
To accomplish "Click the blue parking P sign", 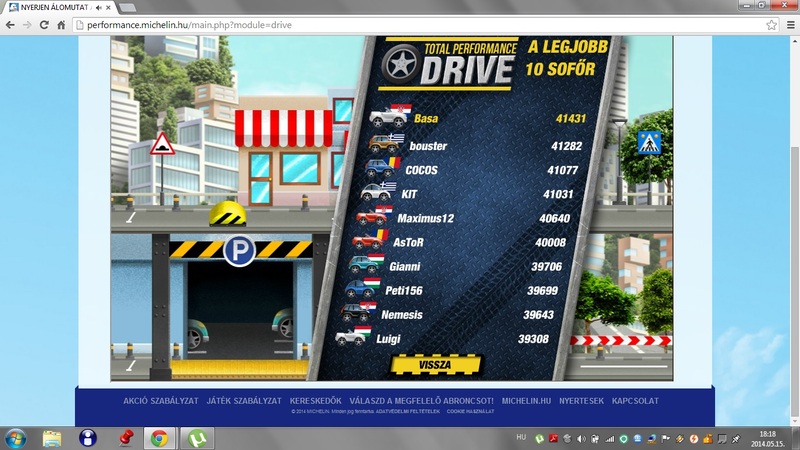I will (239, 252).
